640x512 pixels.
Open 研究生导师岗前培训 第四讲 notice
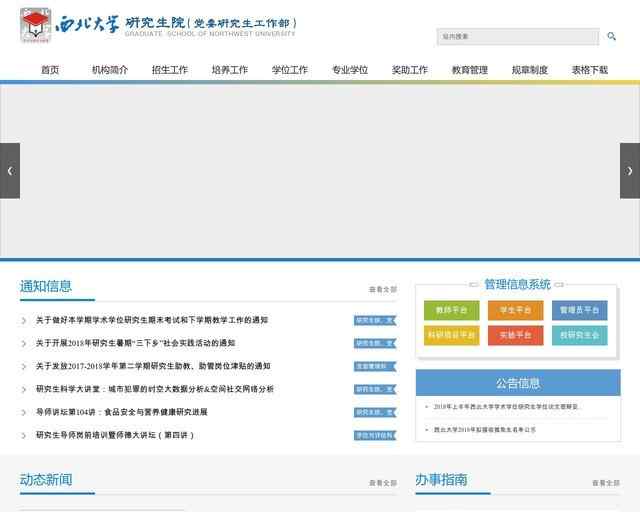115,435
